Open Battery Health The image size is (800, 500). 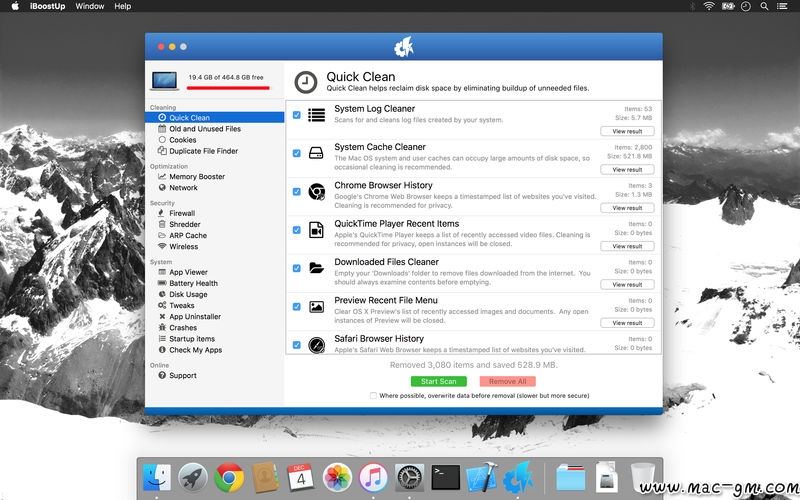(x=188, y=283)
